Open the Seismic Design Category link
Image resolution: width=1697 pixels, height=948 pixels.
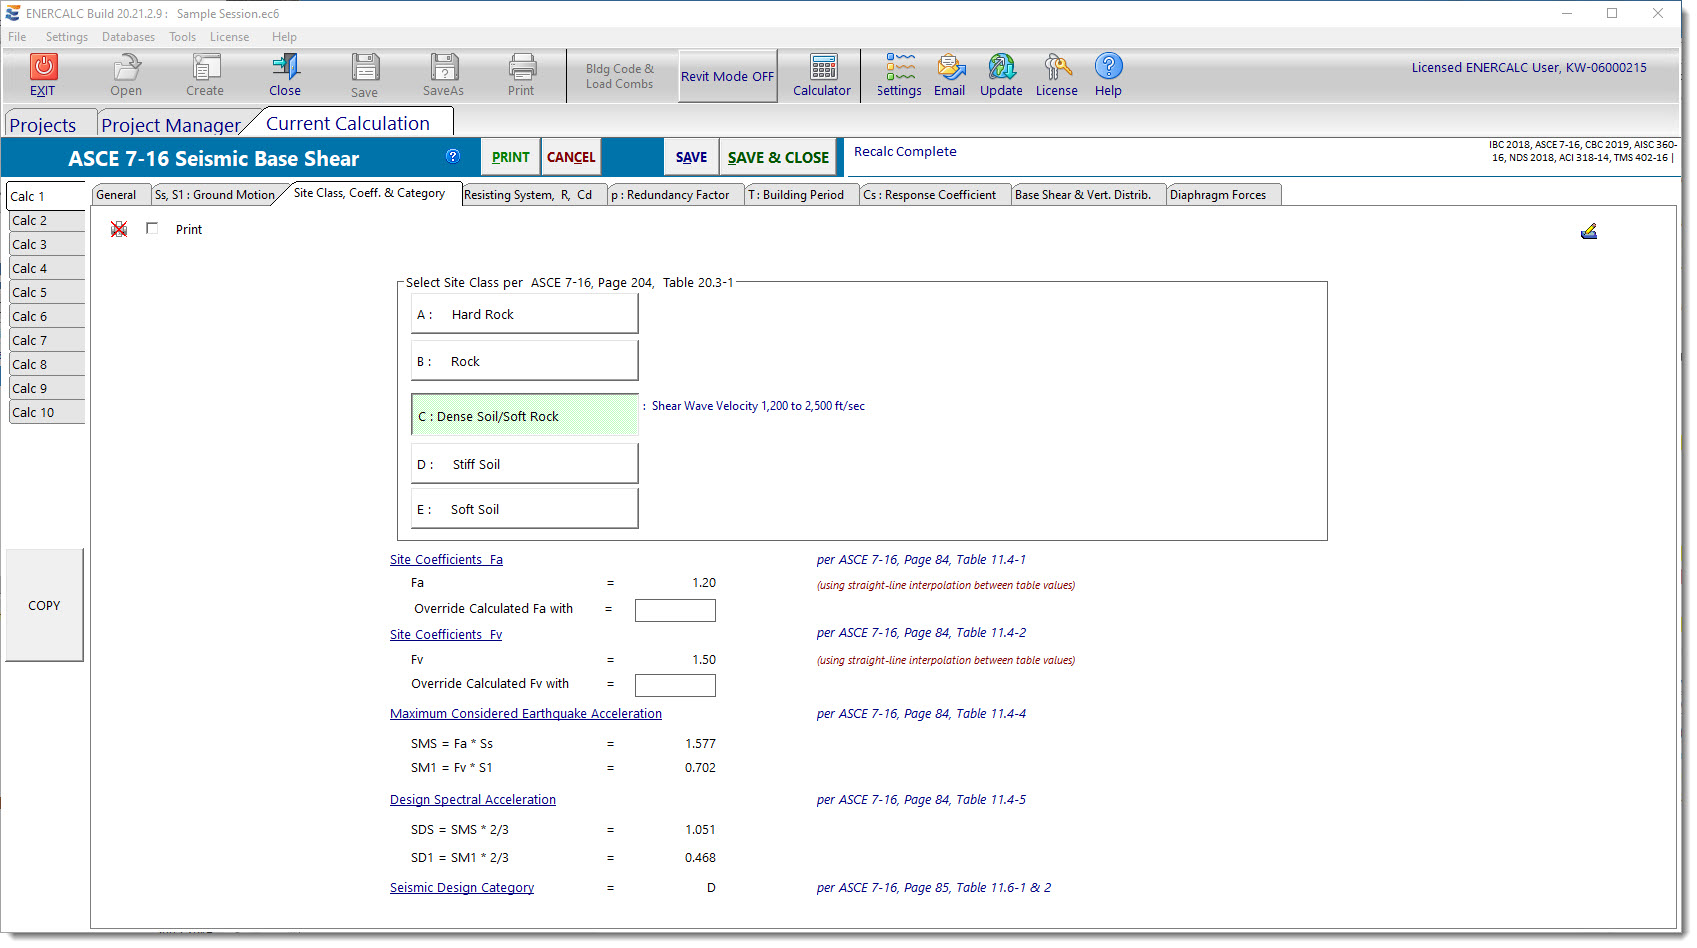pyautogui.click(x=462, y=888)
